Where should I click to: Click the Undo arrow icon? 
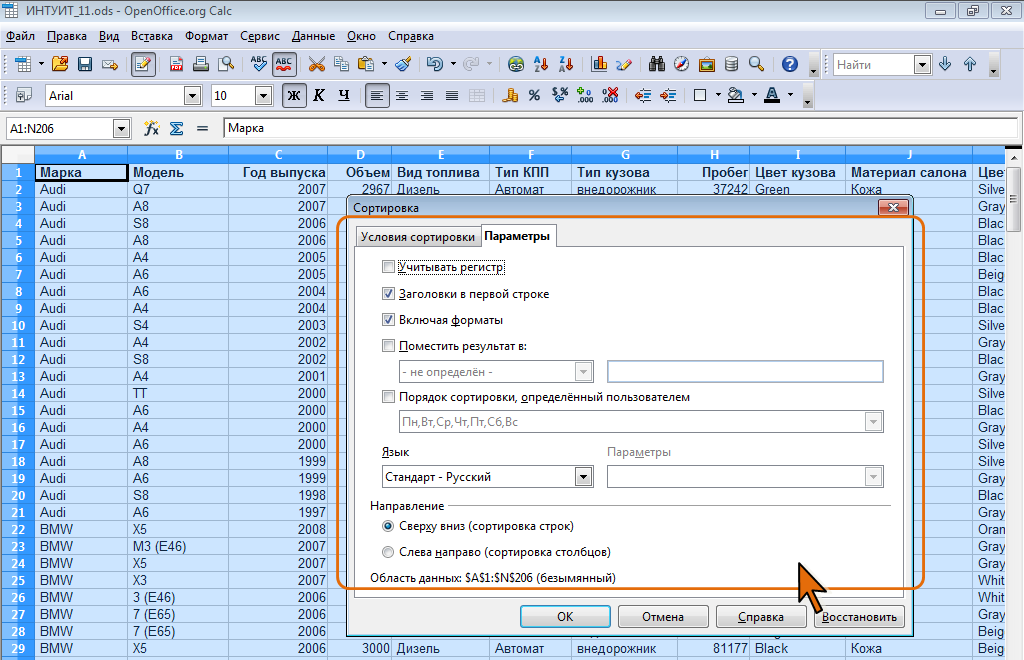point(435,64)
